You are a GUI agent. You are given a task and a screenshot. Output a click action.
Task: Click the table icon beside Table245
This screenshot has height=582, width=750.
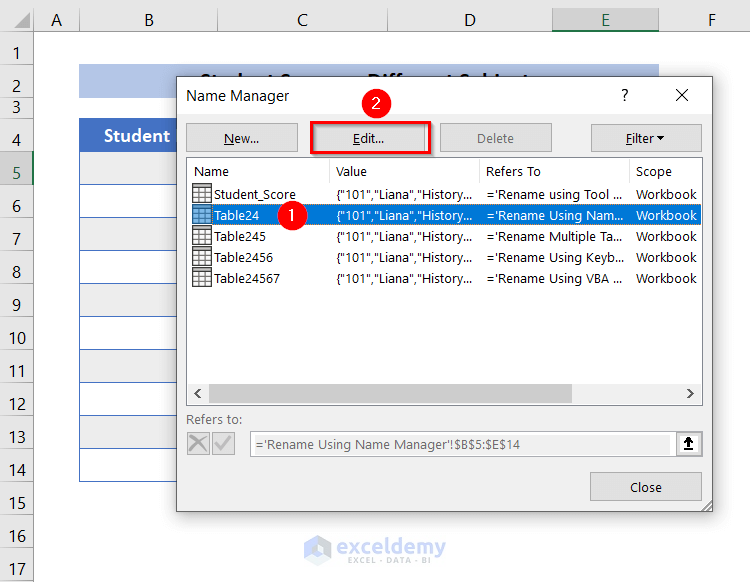pos(201,236)
